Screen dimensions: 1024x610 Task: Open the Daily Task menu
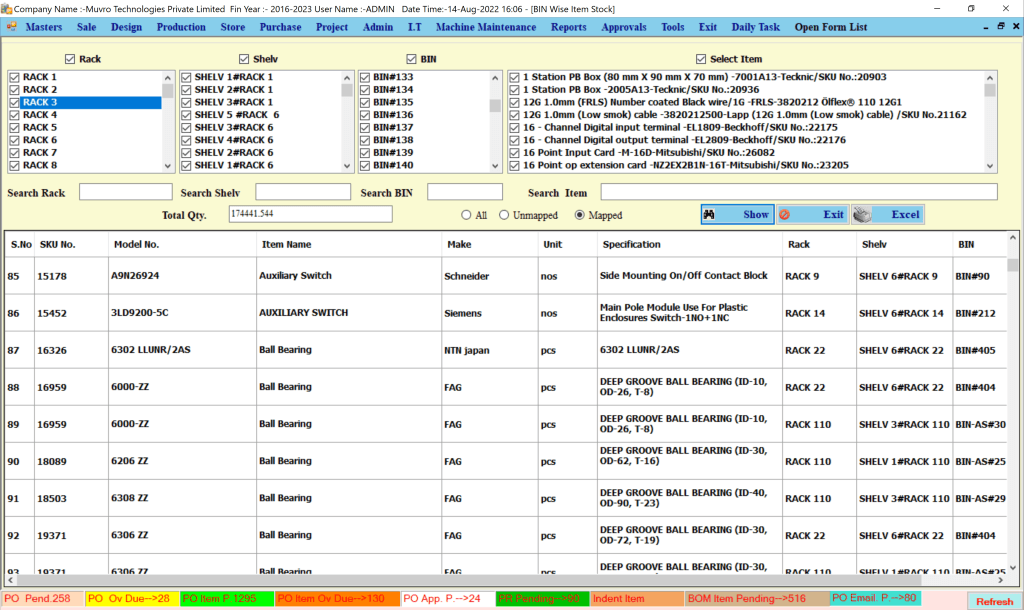[756, 27]
